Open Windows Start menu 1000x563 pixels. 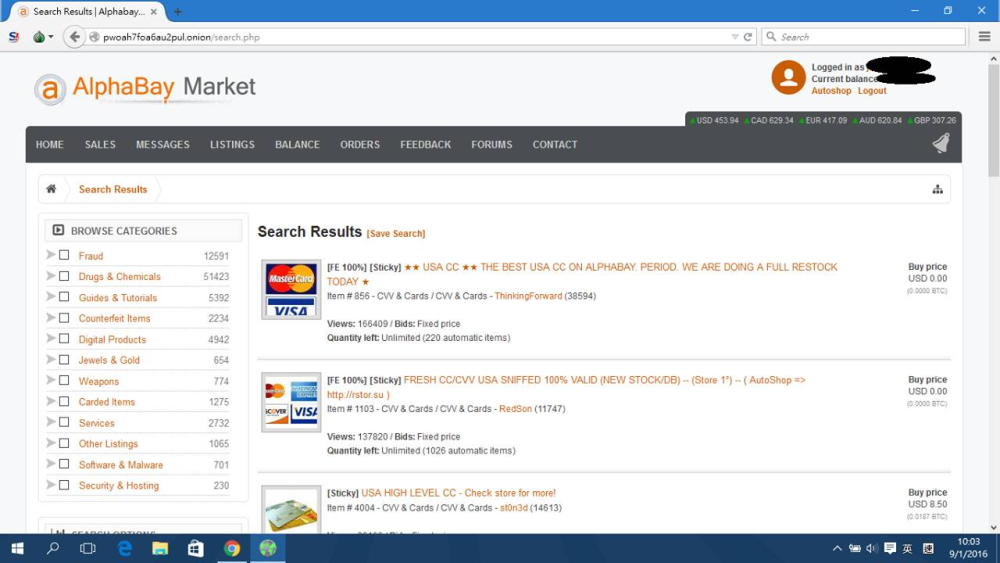point(17,548)
